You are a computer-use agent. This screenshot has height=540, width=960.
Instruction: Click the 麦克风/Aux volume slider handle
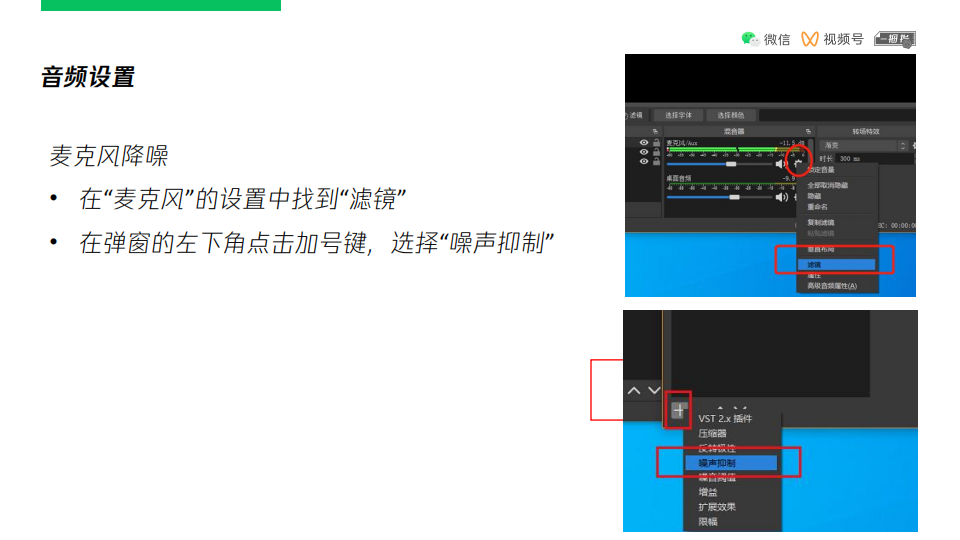click(731, 164)
